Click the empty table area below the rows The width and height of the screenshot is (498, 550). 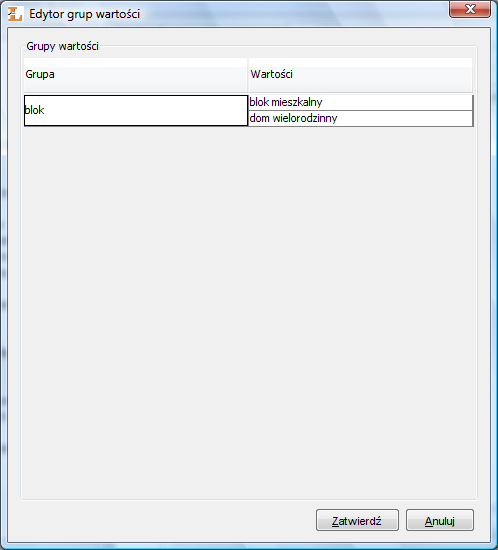coord(249,312)
